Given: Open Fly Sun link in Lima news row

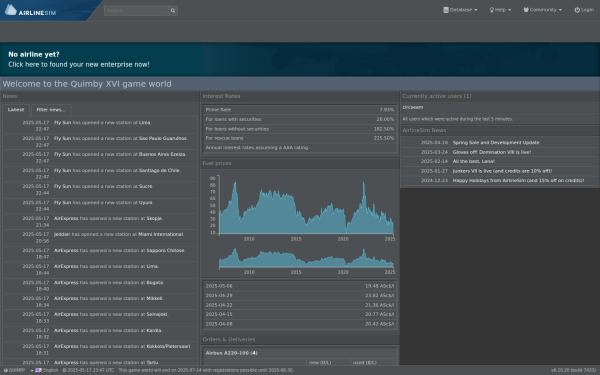Looking at the screenshot, I should pos(62,122).
